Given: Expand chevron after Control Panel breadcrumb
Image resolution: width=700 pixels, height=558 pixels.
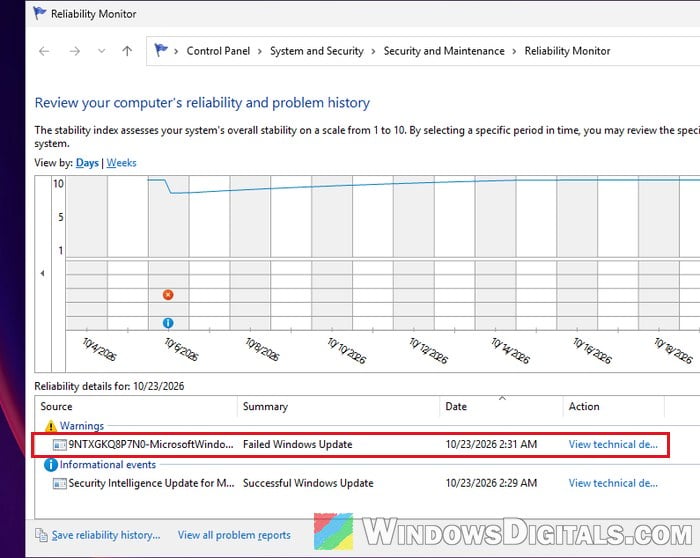Looking at the screenshot, I should [x=260, y=52].
